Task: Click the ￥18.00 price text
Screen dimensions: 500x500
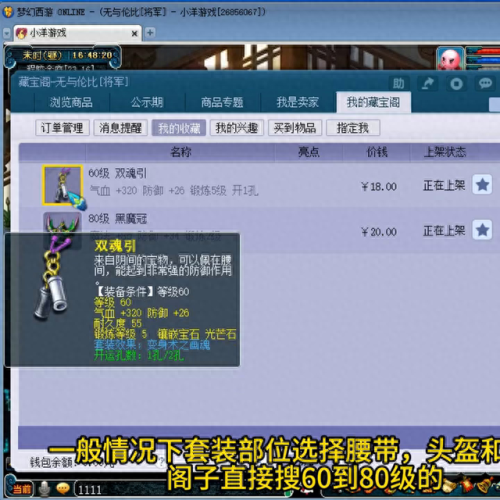Action: pos(379,186)
